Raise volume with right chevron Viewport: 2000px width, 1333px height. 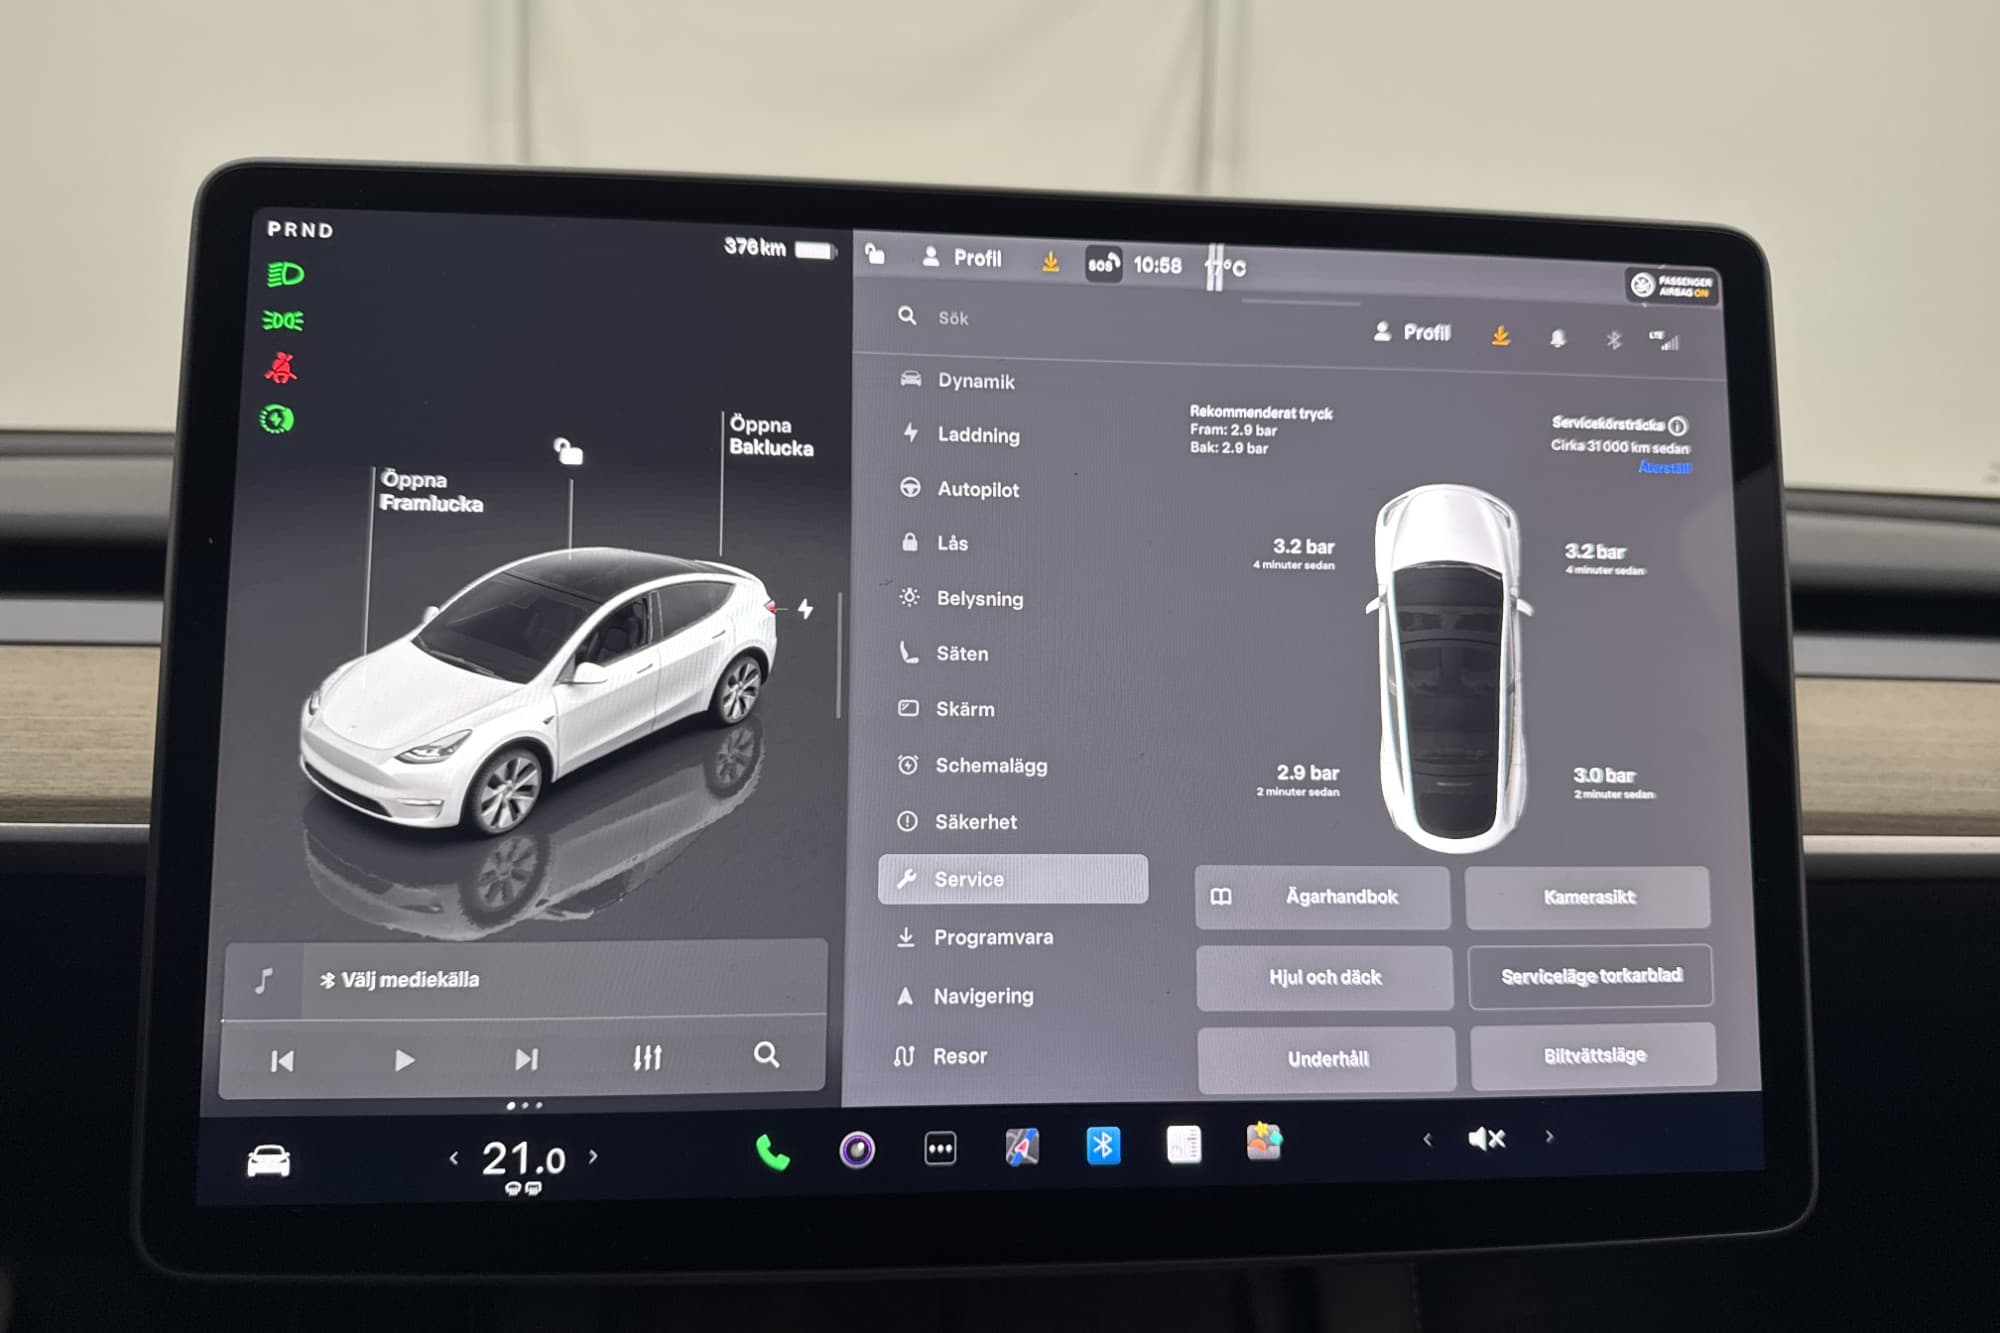[x=1549, y=1136]
